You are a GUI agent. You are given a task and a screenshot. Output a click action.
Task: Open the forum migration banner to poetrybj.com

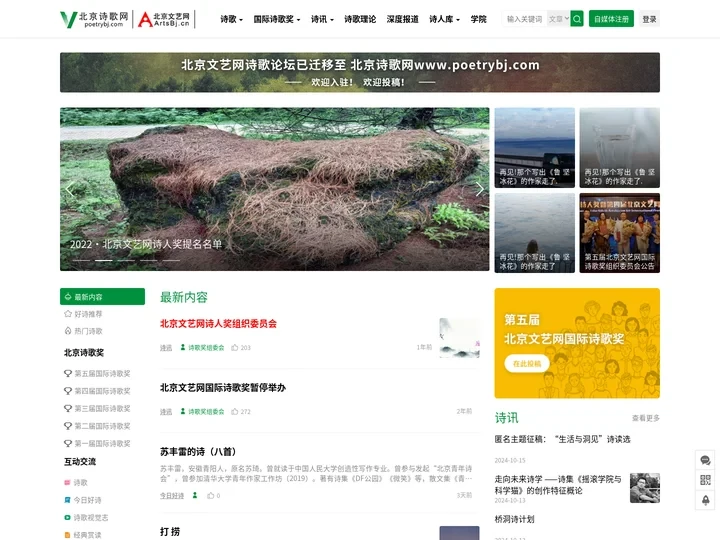click(360, 73)
